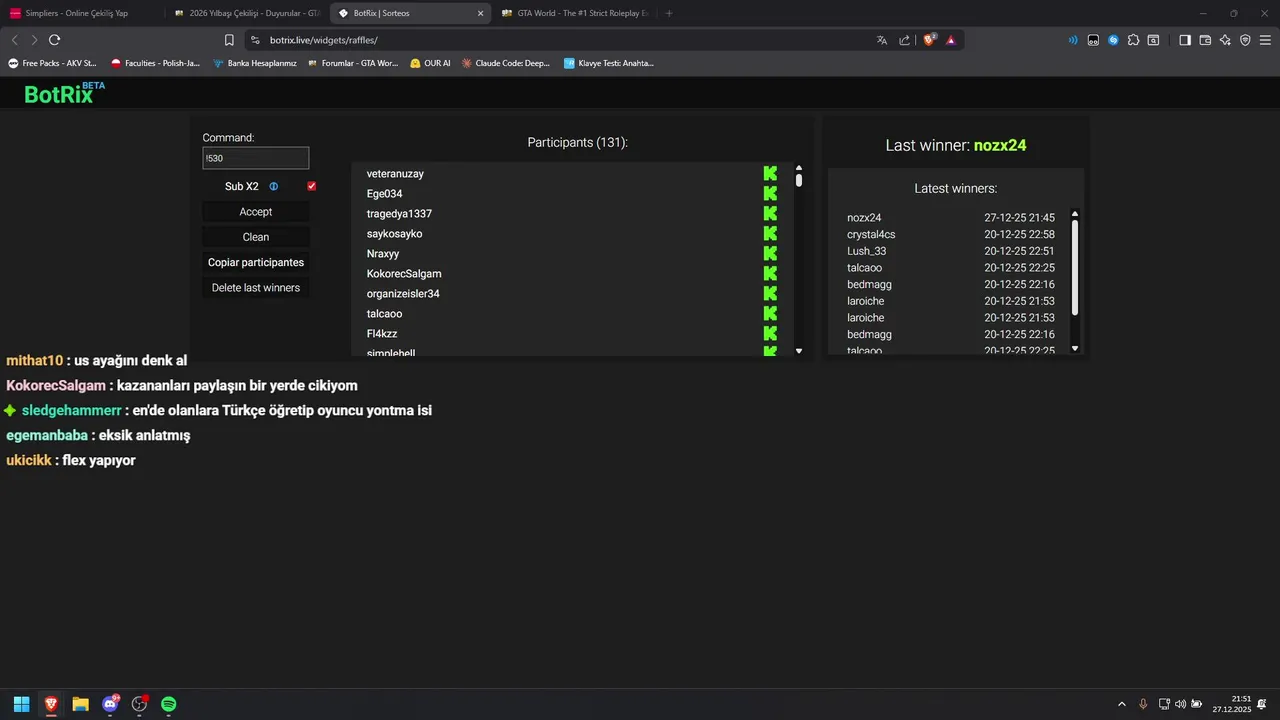The image size is (1280, 720).
Task: Open Spotify from the taskbar
Action: 169,704
